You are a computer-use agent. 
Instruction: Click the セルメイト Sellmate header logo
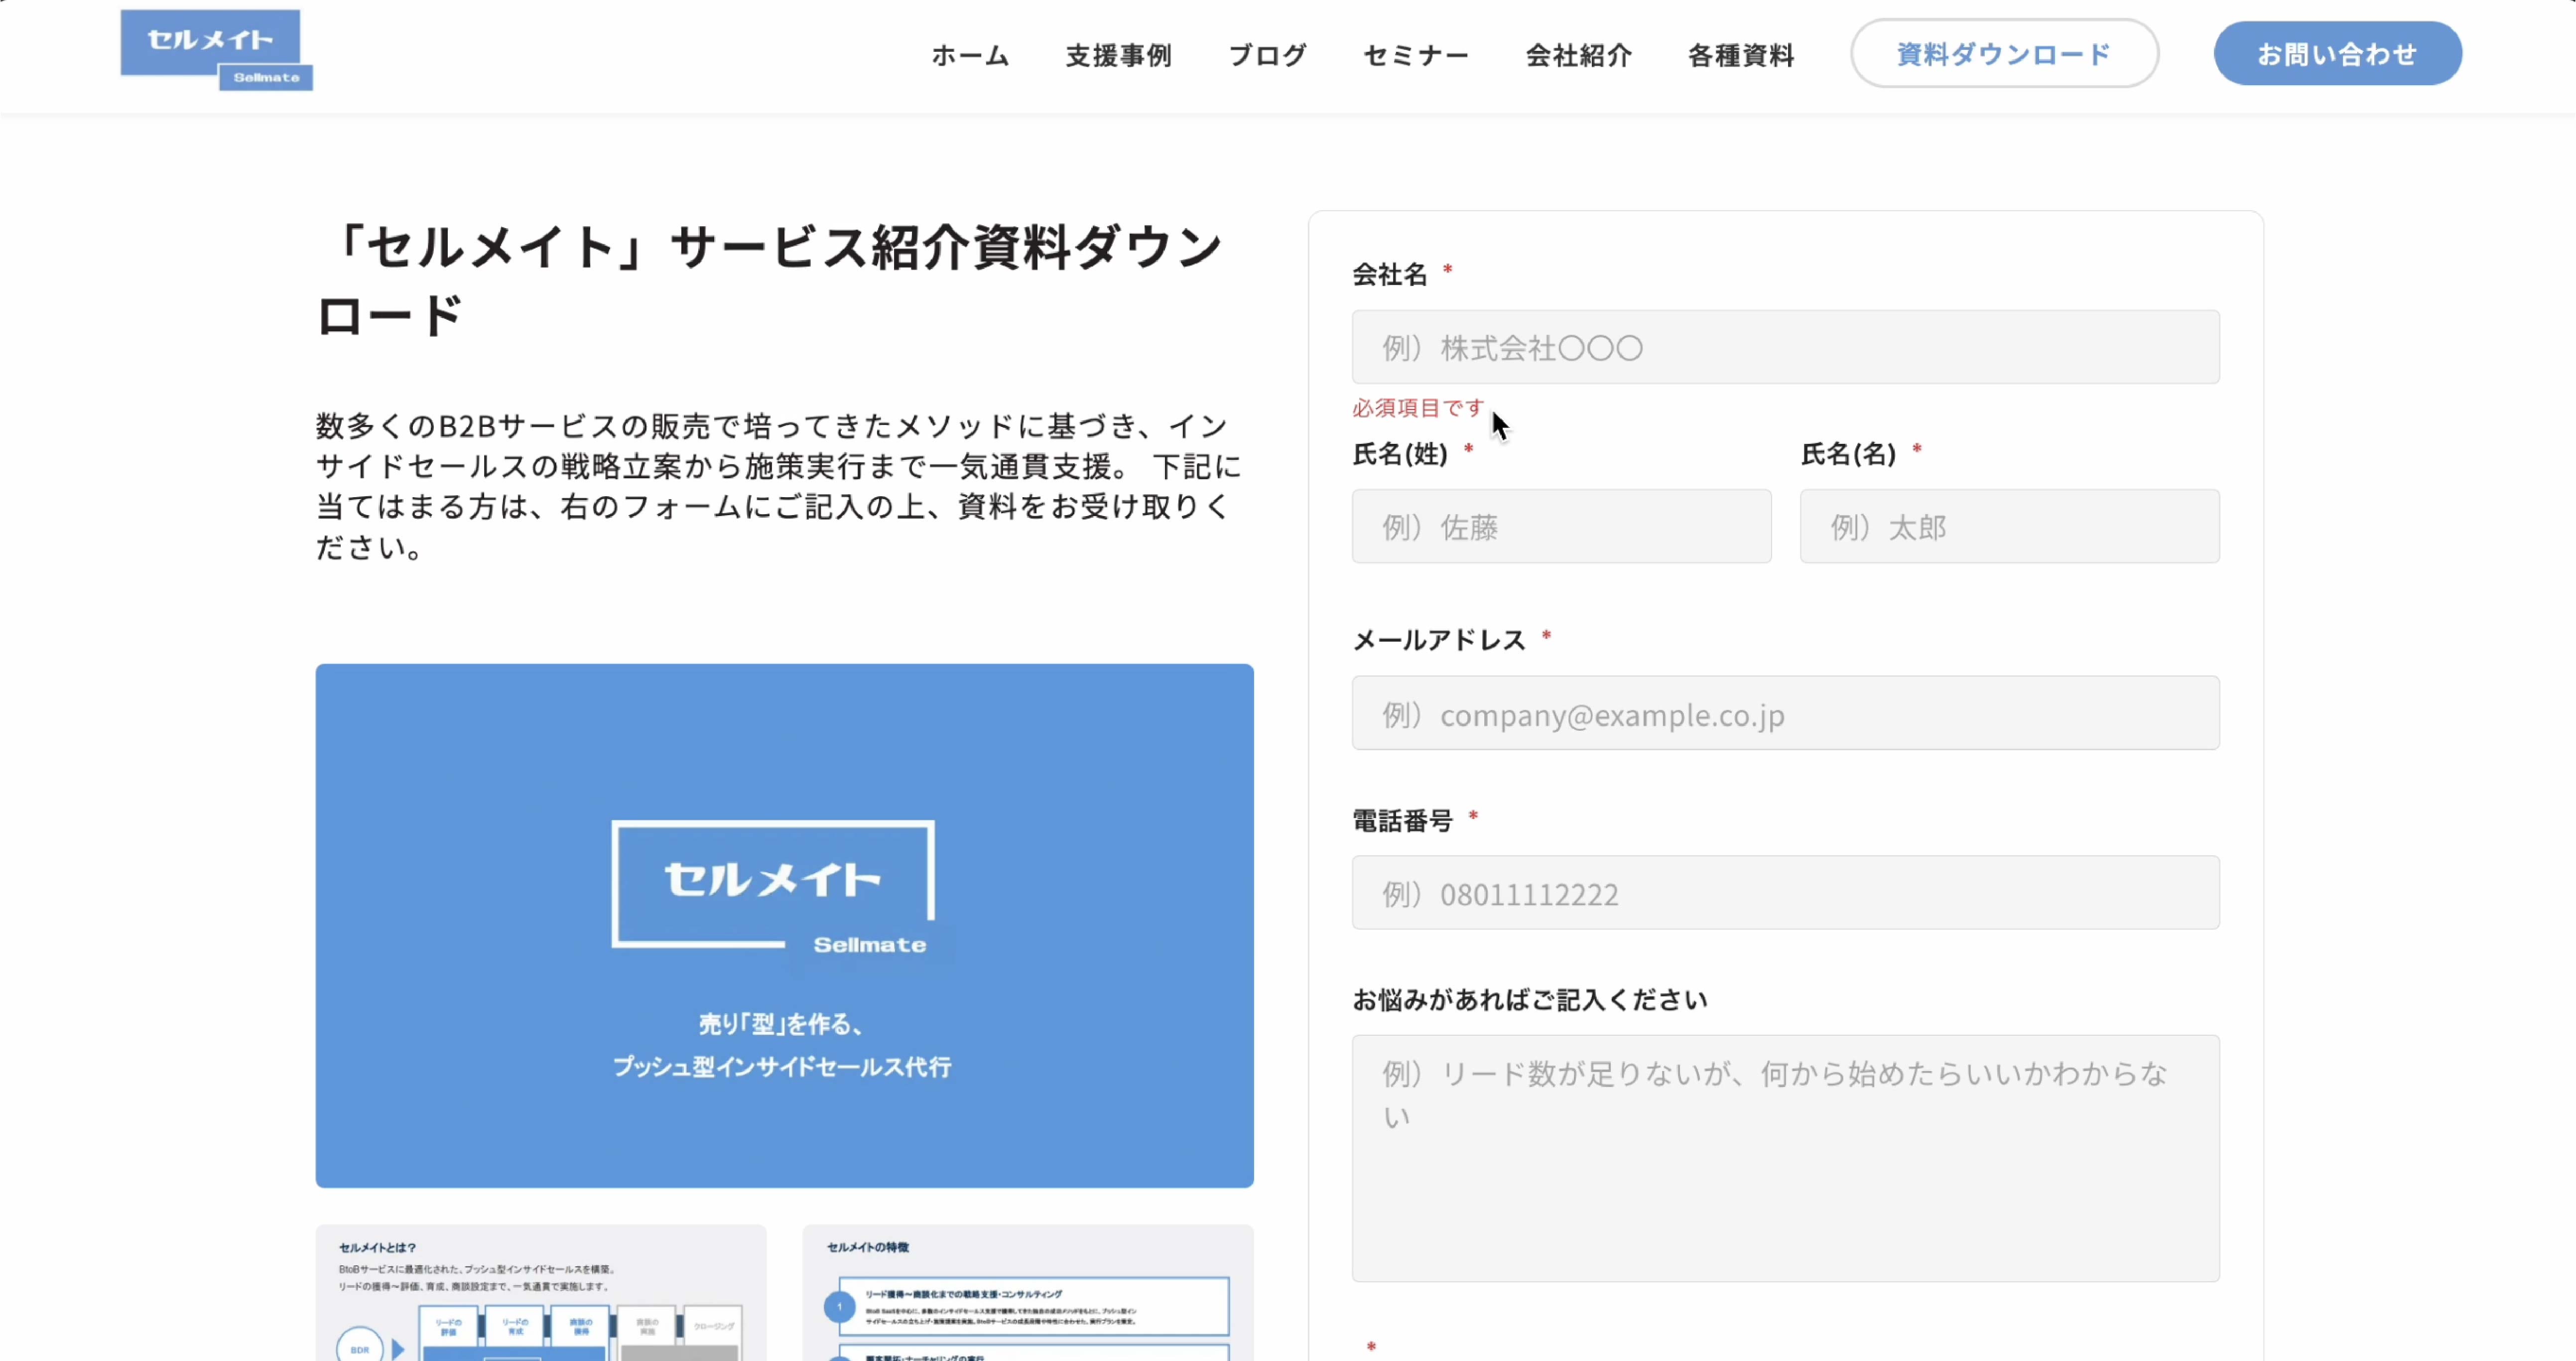[215, 50]
